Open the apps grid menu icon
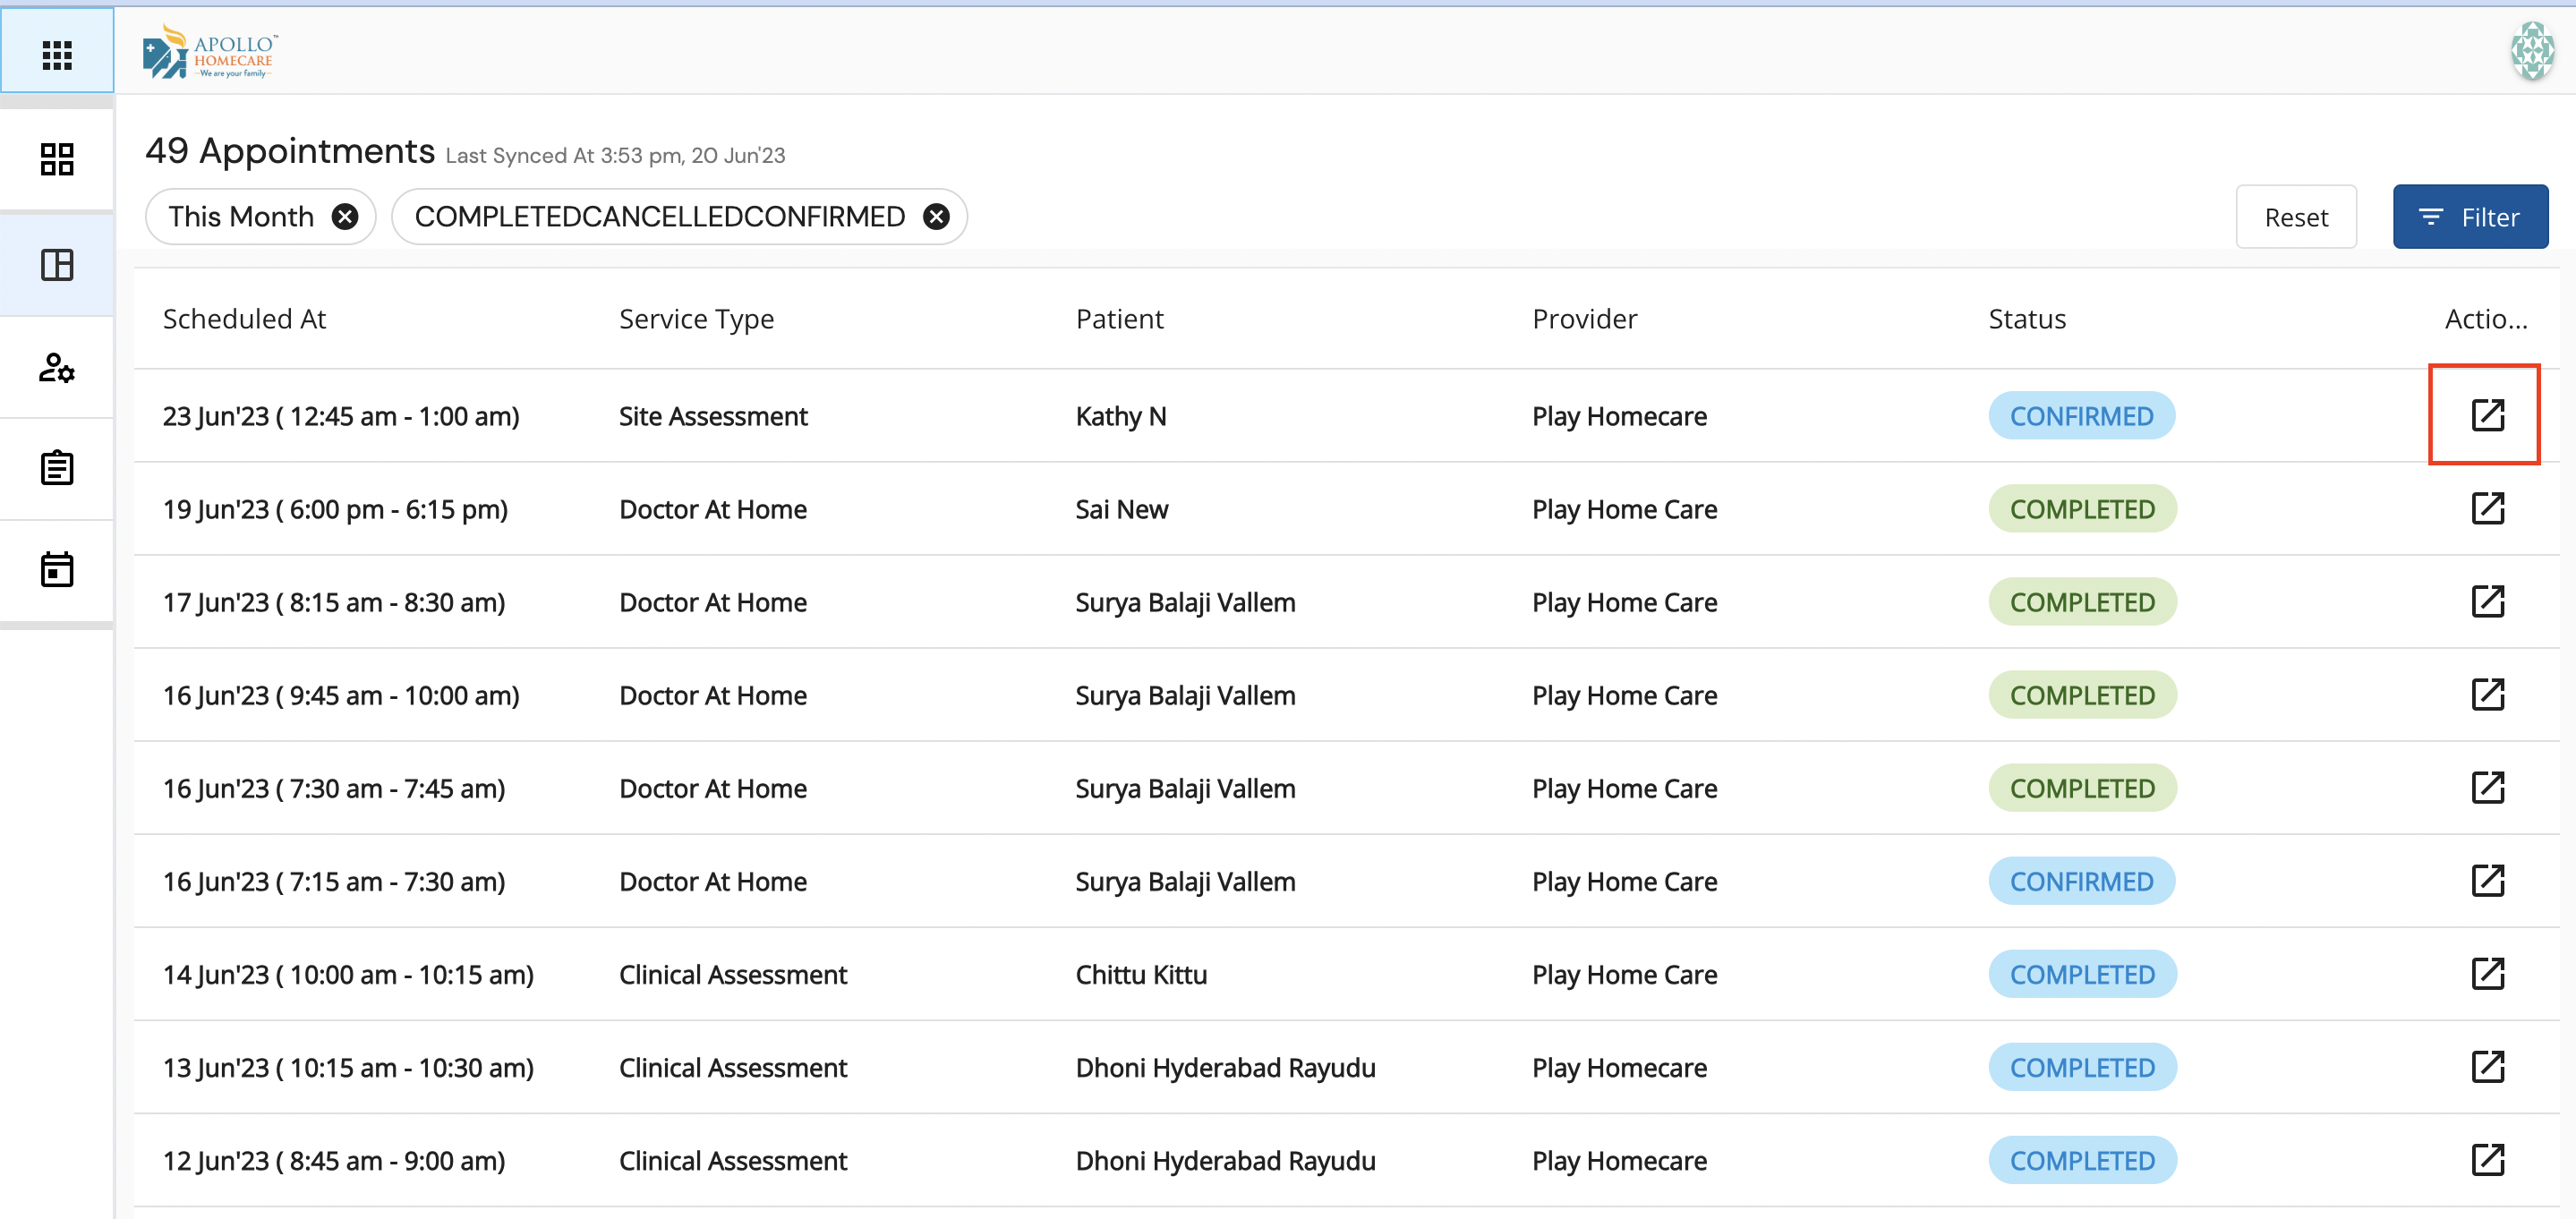 57,54
